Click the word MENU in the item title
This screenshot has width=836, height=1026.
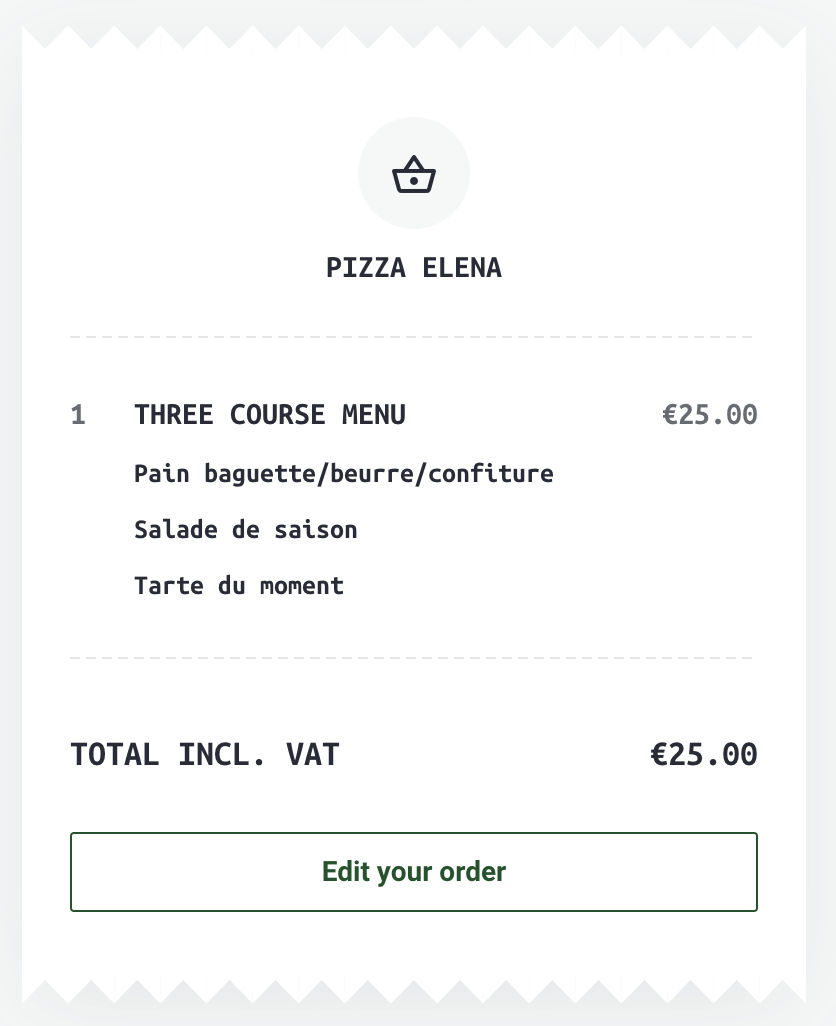pyautogui.click(x=374, y=415)
